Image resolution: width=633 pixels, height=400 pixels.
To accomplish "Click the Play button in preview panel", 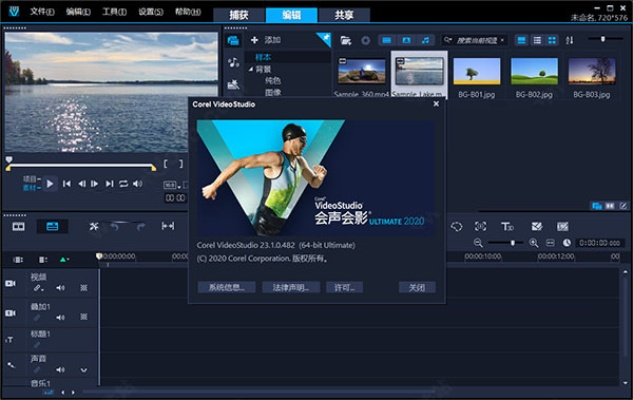I will pos(50,183).
